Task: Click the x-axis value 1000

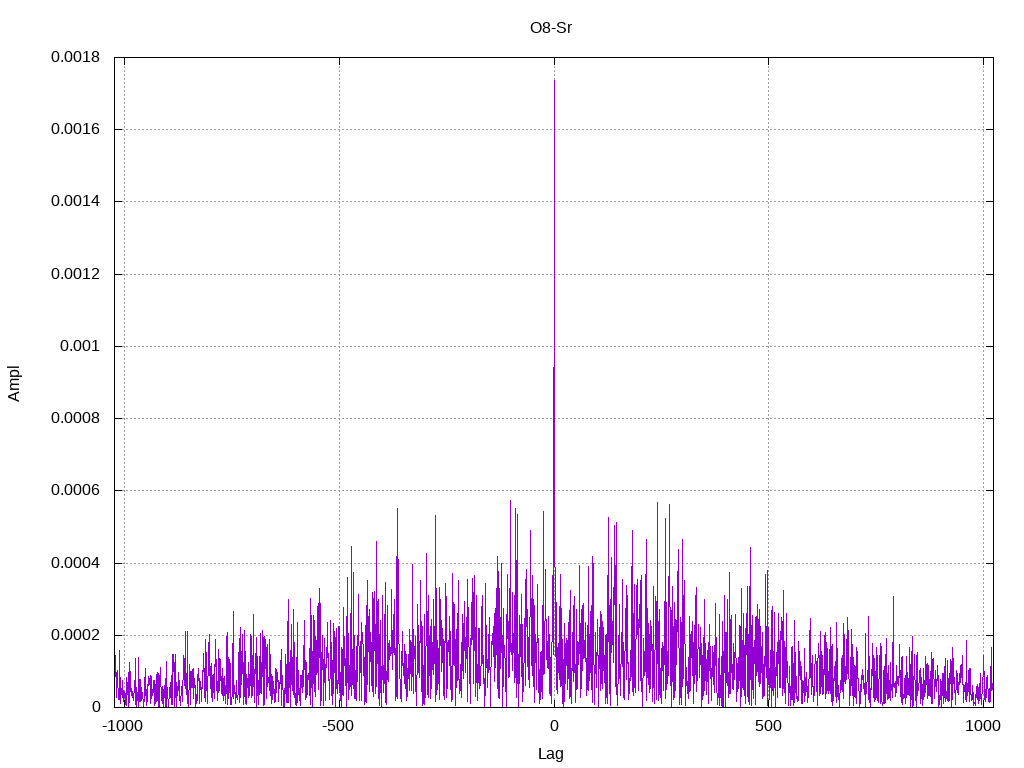Action: pos(983,726)
